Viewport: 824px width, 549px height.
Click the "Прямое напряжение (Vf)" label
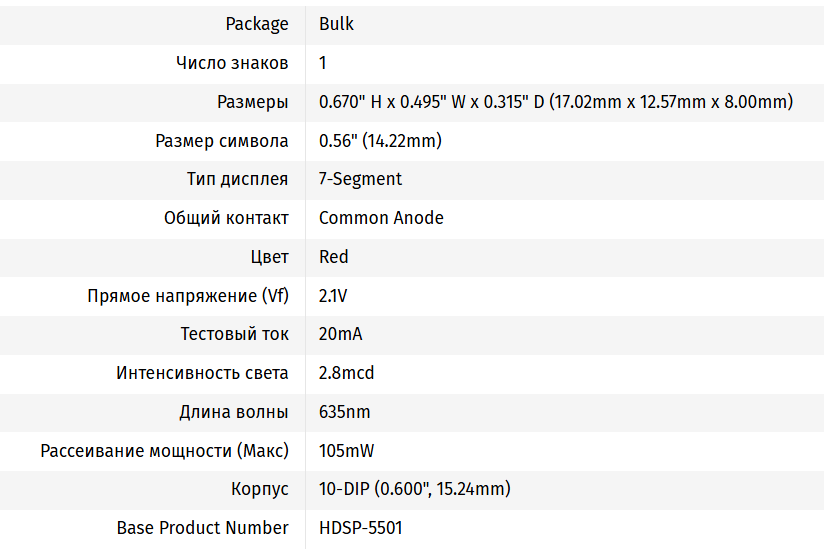pyautogui.click(x=188, y=296)
